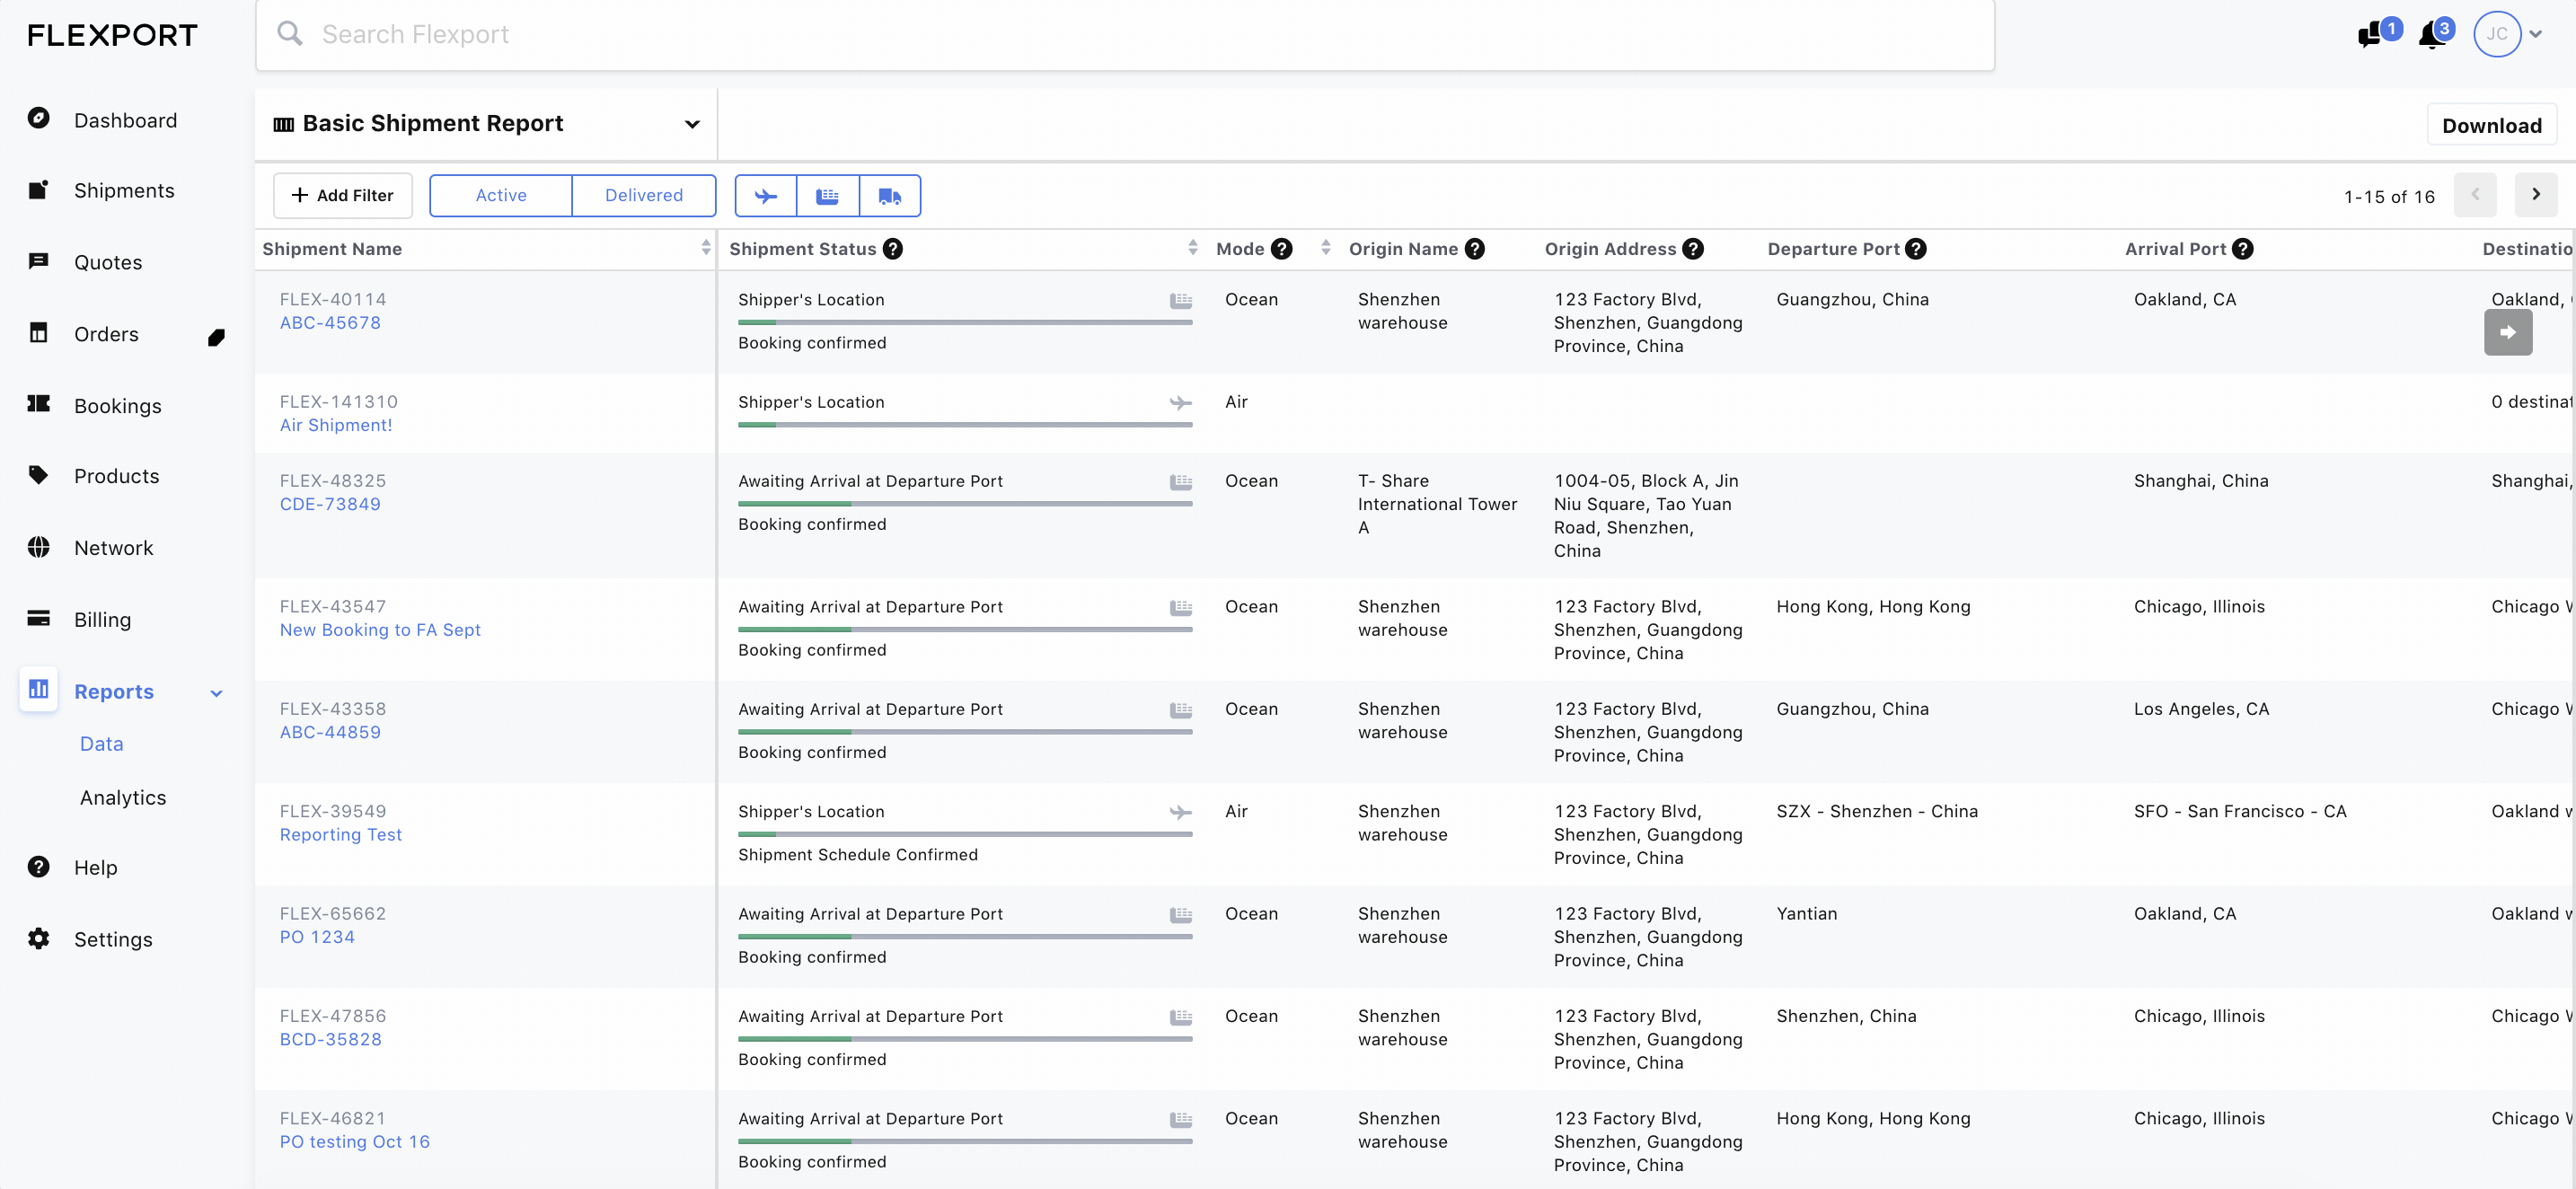Toggle the Active shipments filter

(501, 196)
